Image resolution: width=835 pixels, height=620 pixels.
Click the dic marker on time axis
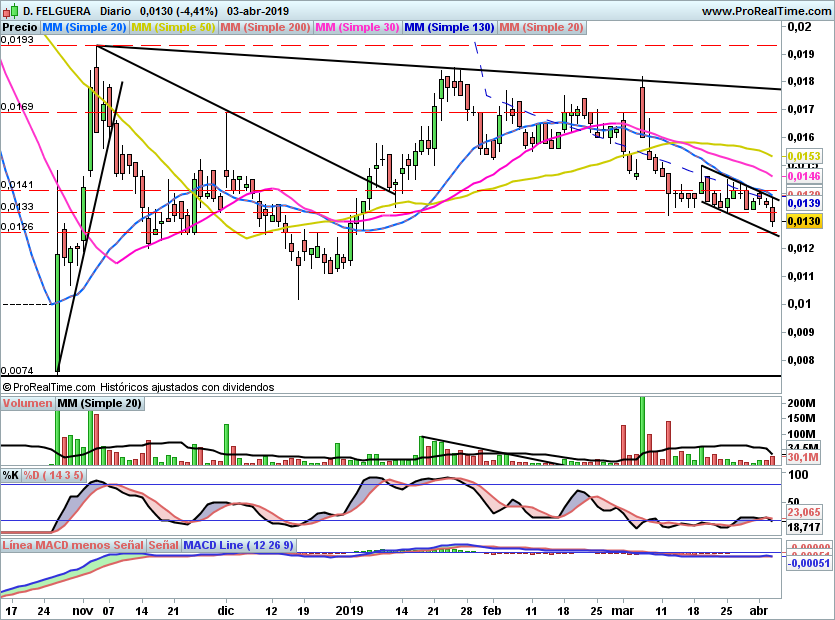pos(226,610)
